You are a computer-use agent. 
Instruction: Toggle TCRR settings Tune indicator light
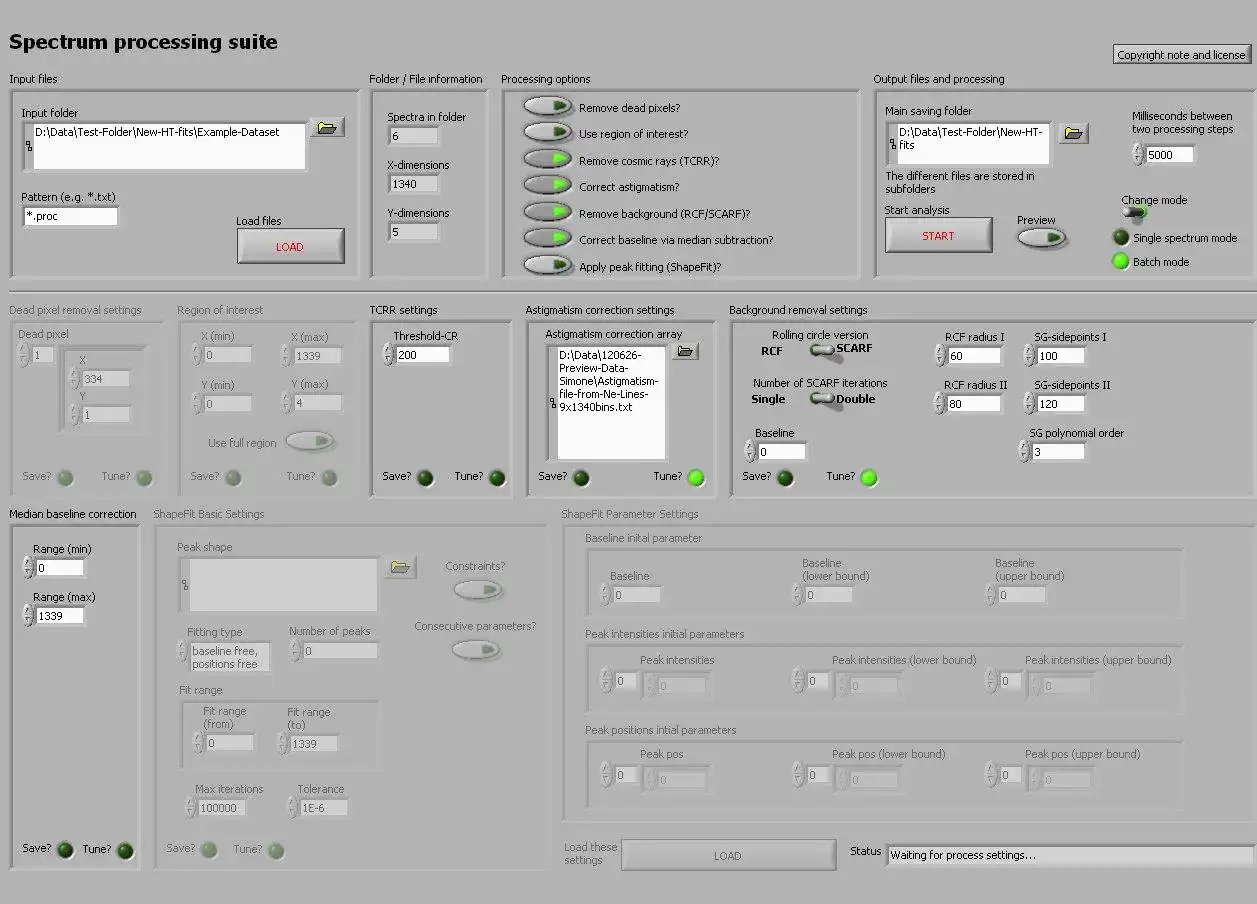(496, 478)
